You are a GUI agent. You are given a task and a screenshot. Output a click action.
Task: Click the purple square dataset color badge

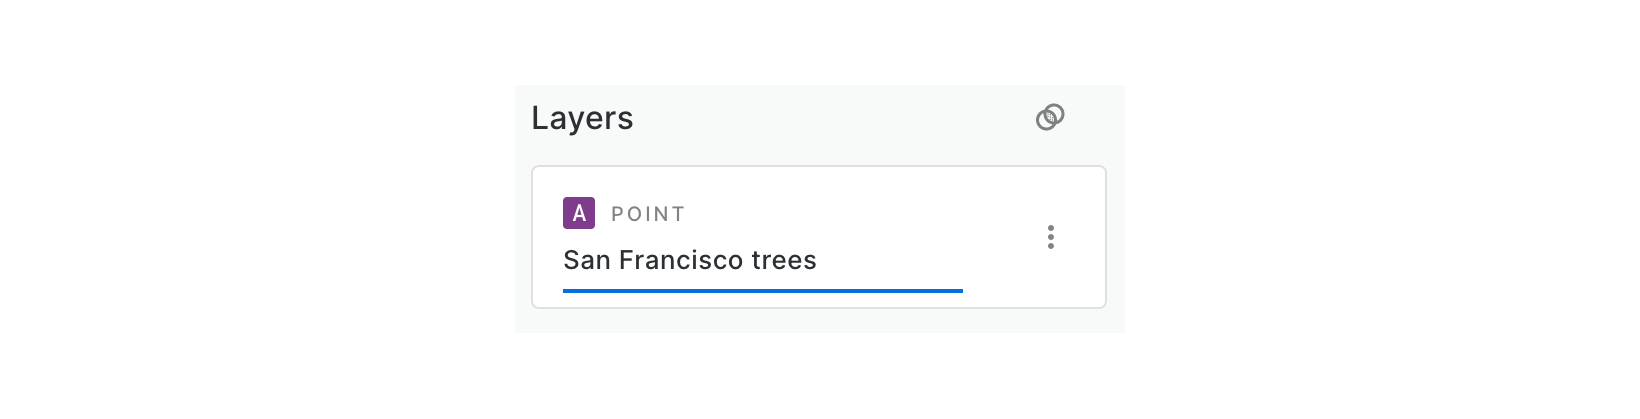[579, 213]
